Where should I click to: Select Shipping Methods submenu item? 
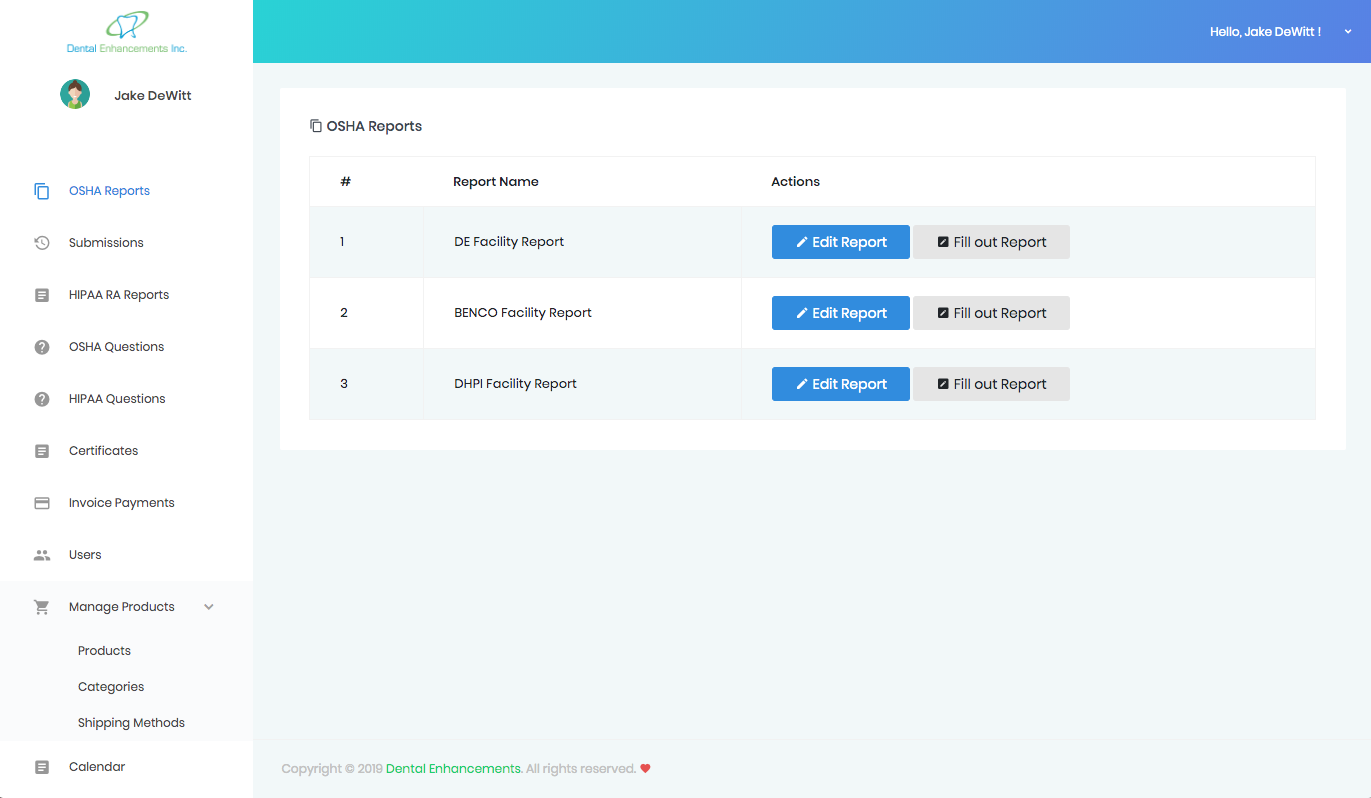click(131, 723)
